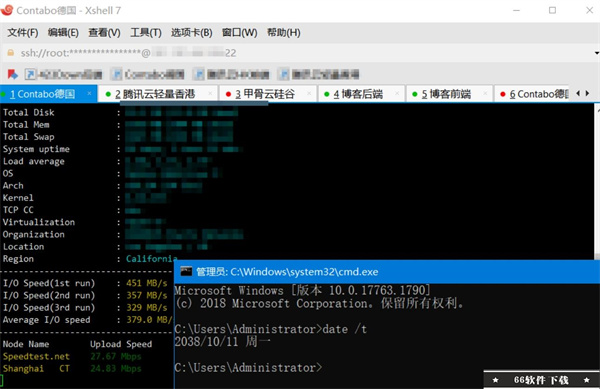The width and height of the screenshot is (600, 389).
Task: Click the 'Organization' label
Action: (x=34, y=234)
